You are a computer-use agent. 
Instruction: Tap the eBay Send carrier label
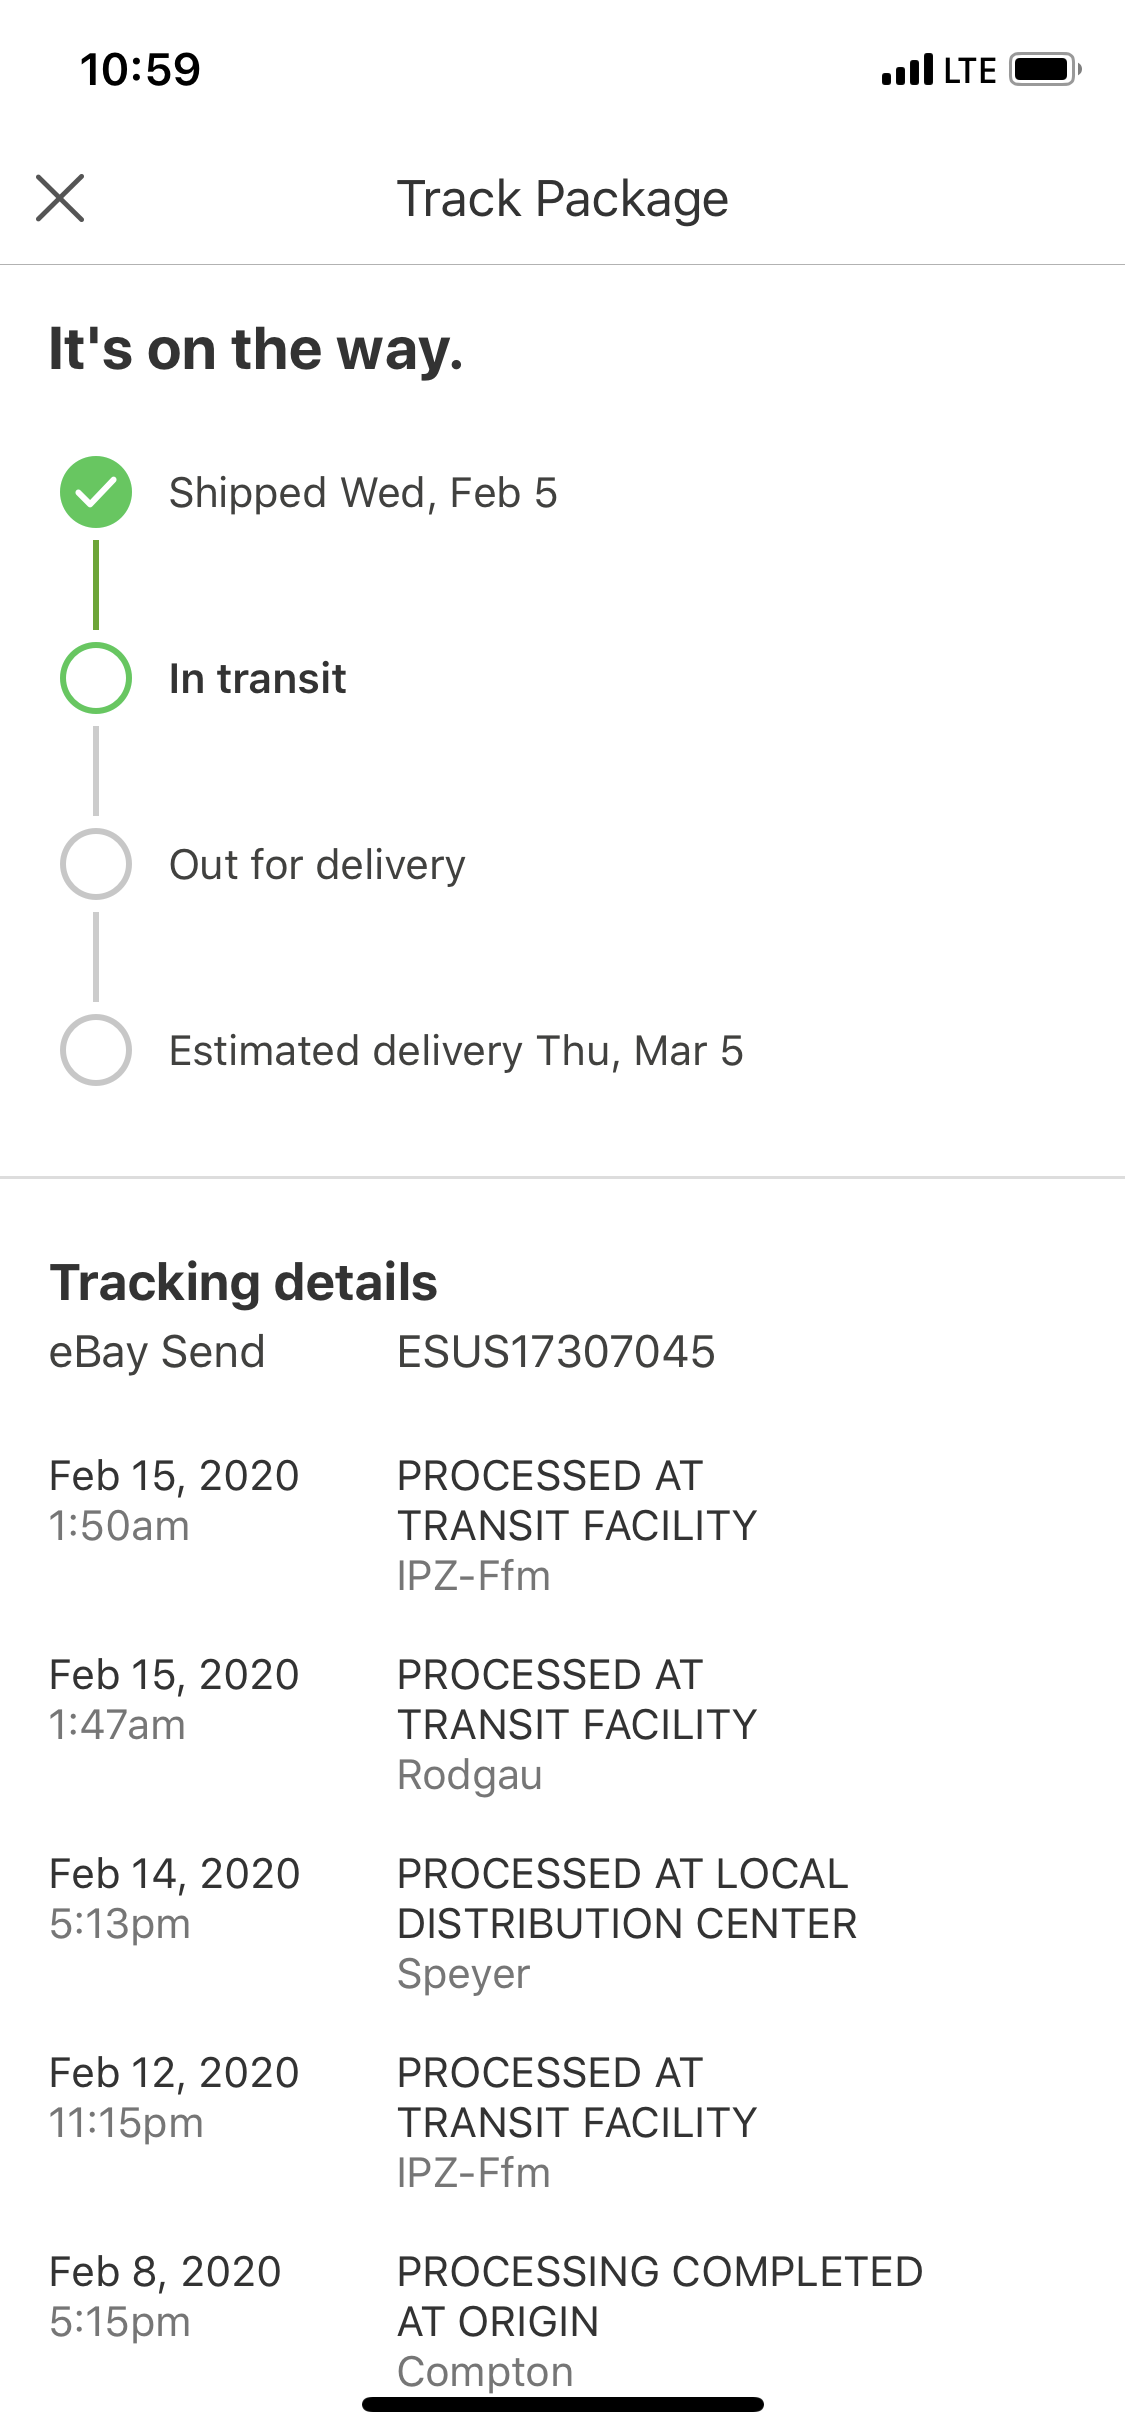[x=157, y=1352]
